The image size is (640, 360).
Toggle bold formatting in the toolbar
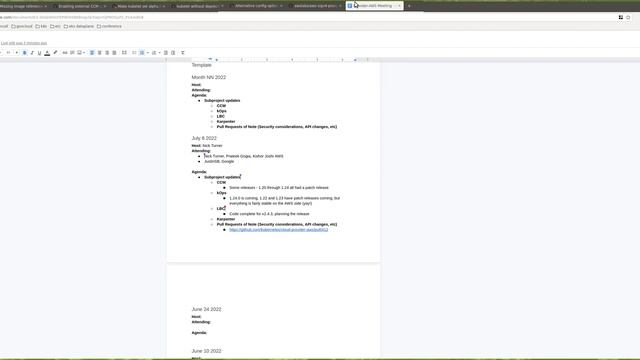tap(24, 53)
